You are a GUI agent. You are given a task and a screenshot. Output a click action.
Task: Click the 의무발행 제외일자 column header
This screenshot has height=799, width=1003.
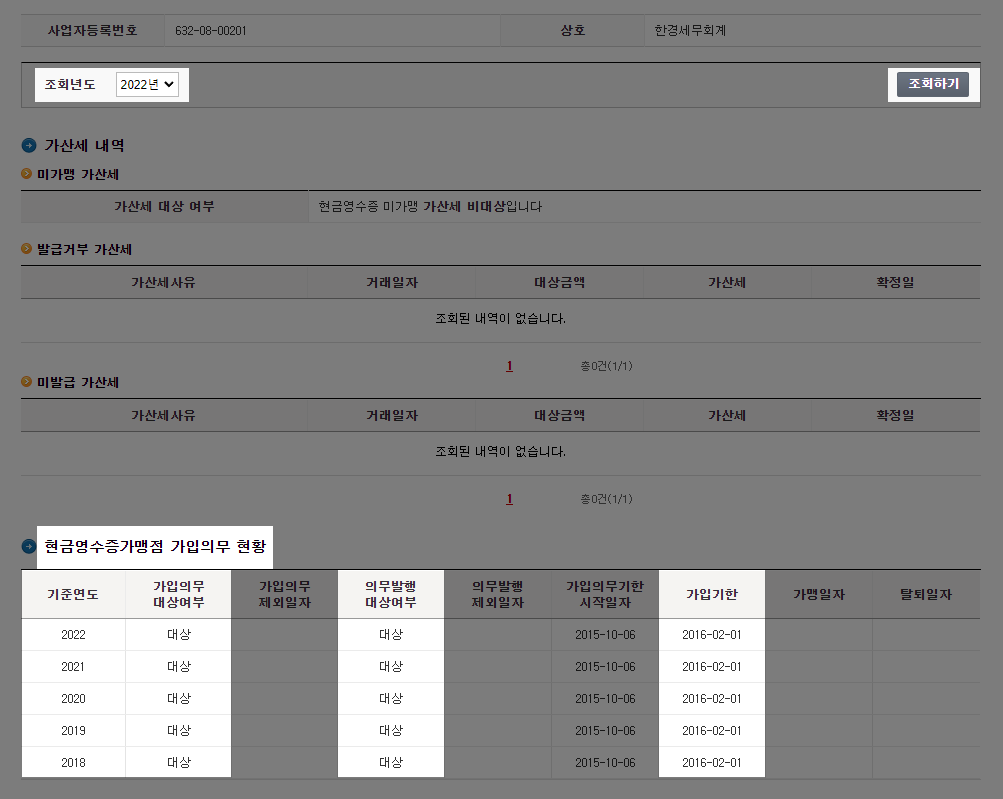click(x=498, y=594)
